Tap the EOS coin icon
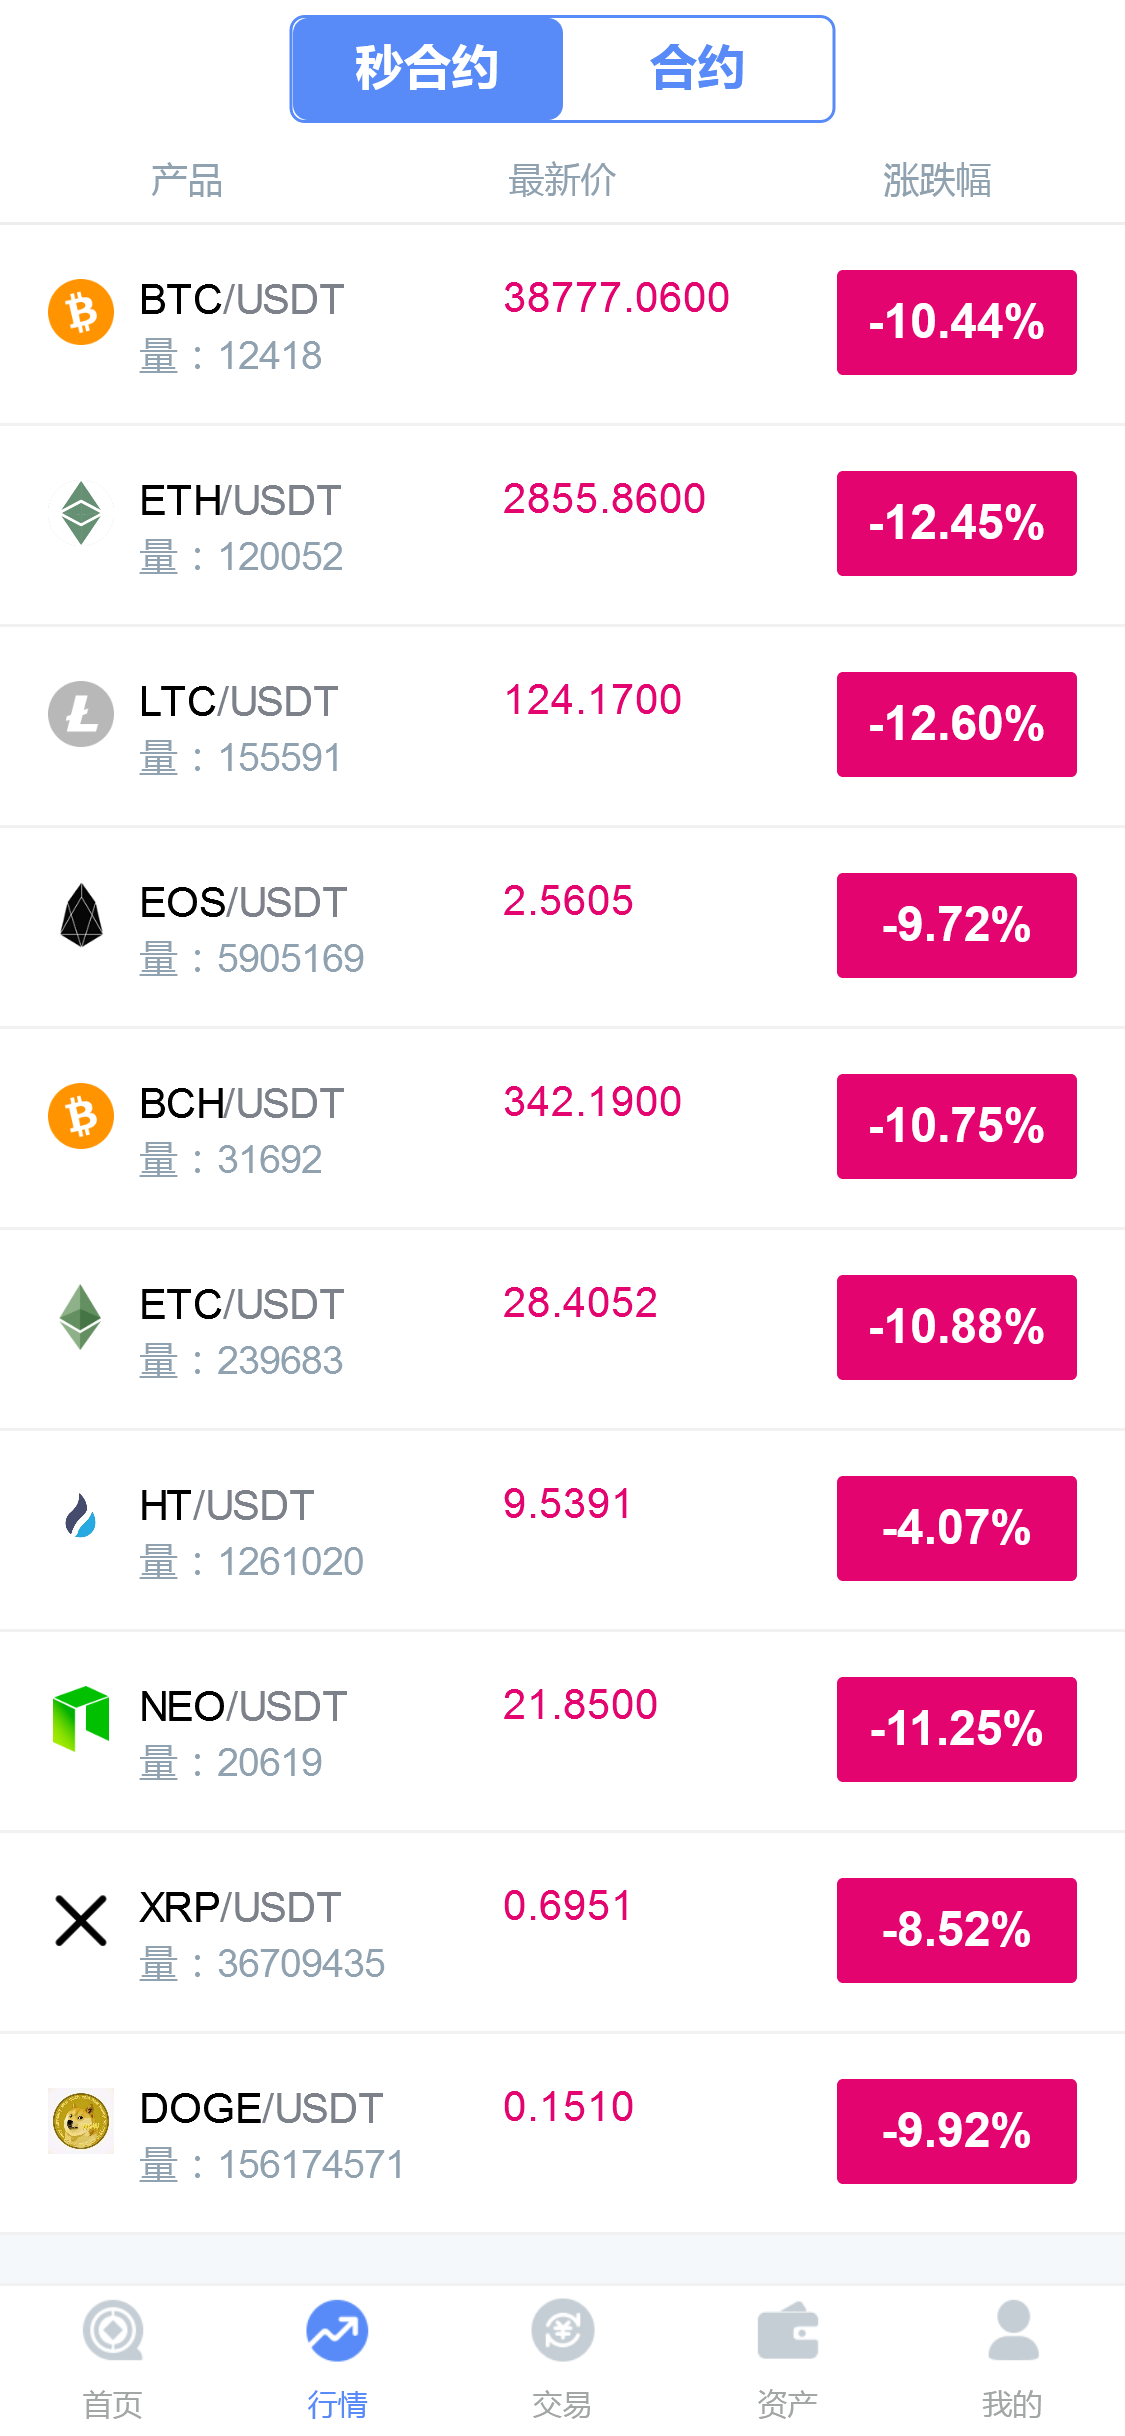The image size is (1125, 2436). (81, 915)
